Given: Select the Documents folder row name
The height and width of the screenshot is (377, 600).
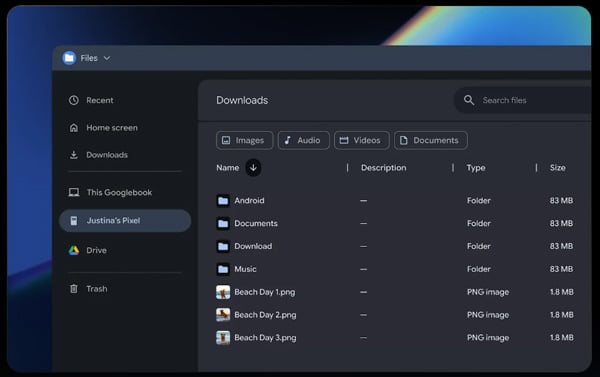Looking at the screenshot, I should pyautogui.click(x=256, y=224).
